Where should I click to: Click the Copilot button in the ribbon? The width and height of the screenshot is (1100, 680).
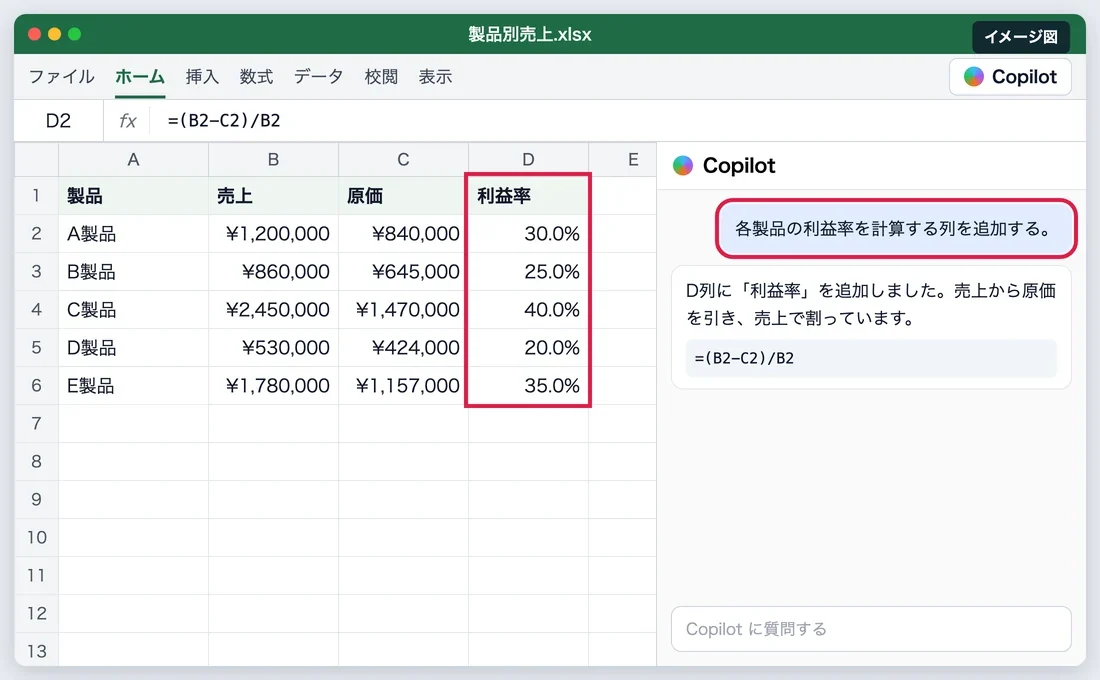coord(1010,76)
